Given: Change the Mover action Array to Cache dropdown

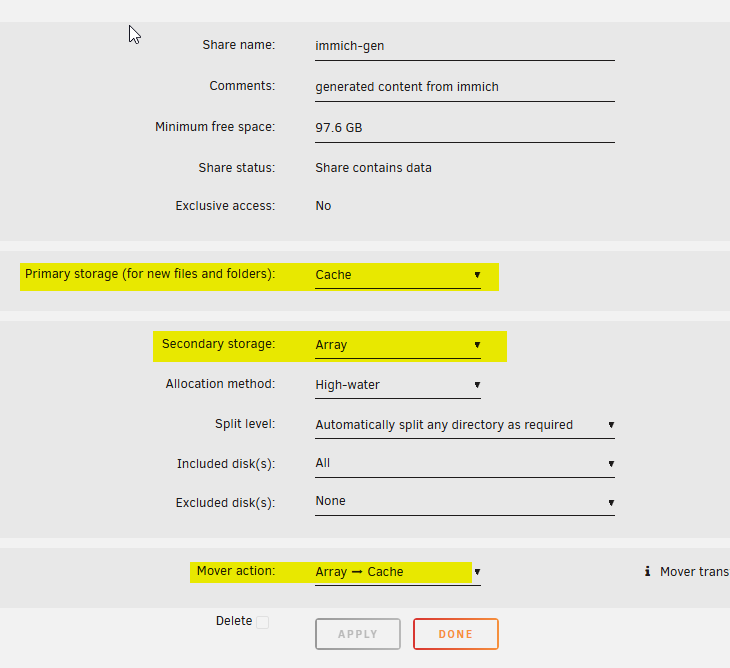Looking at the screenshot, I should (x=397, y=572).
